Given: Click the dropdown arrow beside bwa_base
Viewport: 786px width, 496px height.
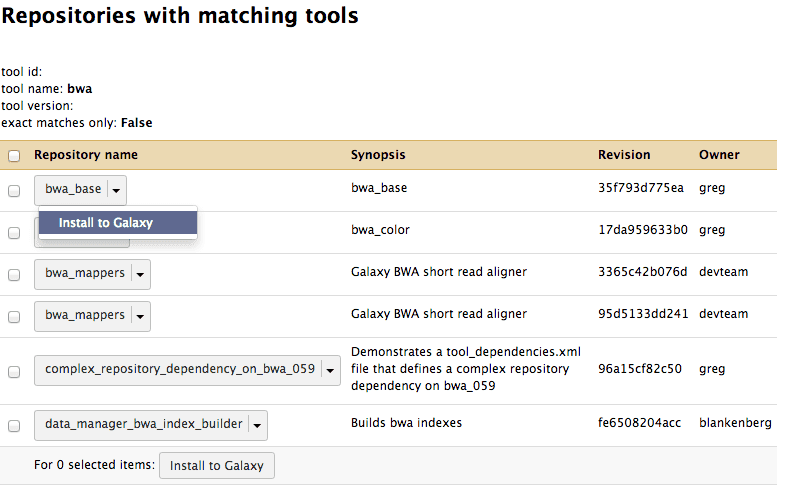Looking at the screenshot, I should coord(117,190).
